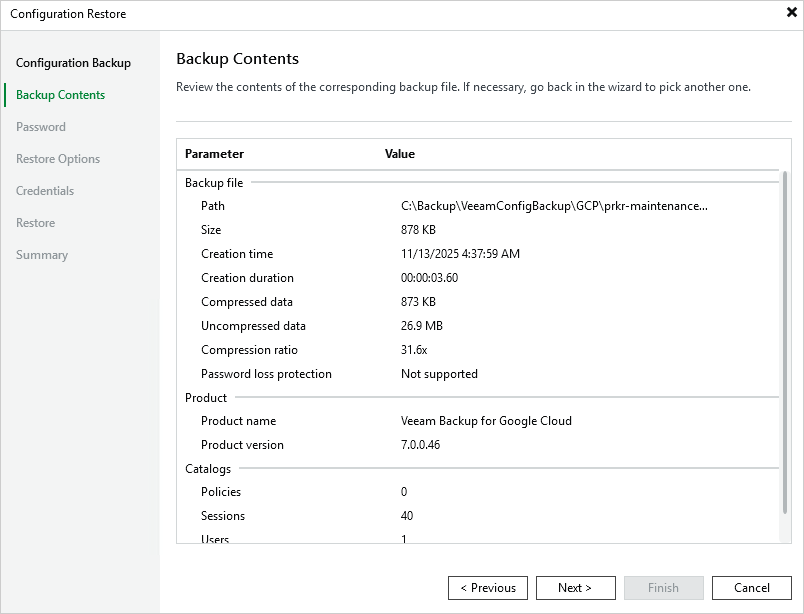Select the Compression ratio label

tap(249, 350)
